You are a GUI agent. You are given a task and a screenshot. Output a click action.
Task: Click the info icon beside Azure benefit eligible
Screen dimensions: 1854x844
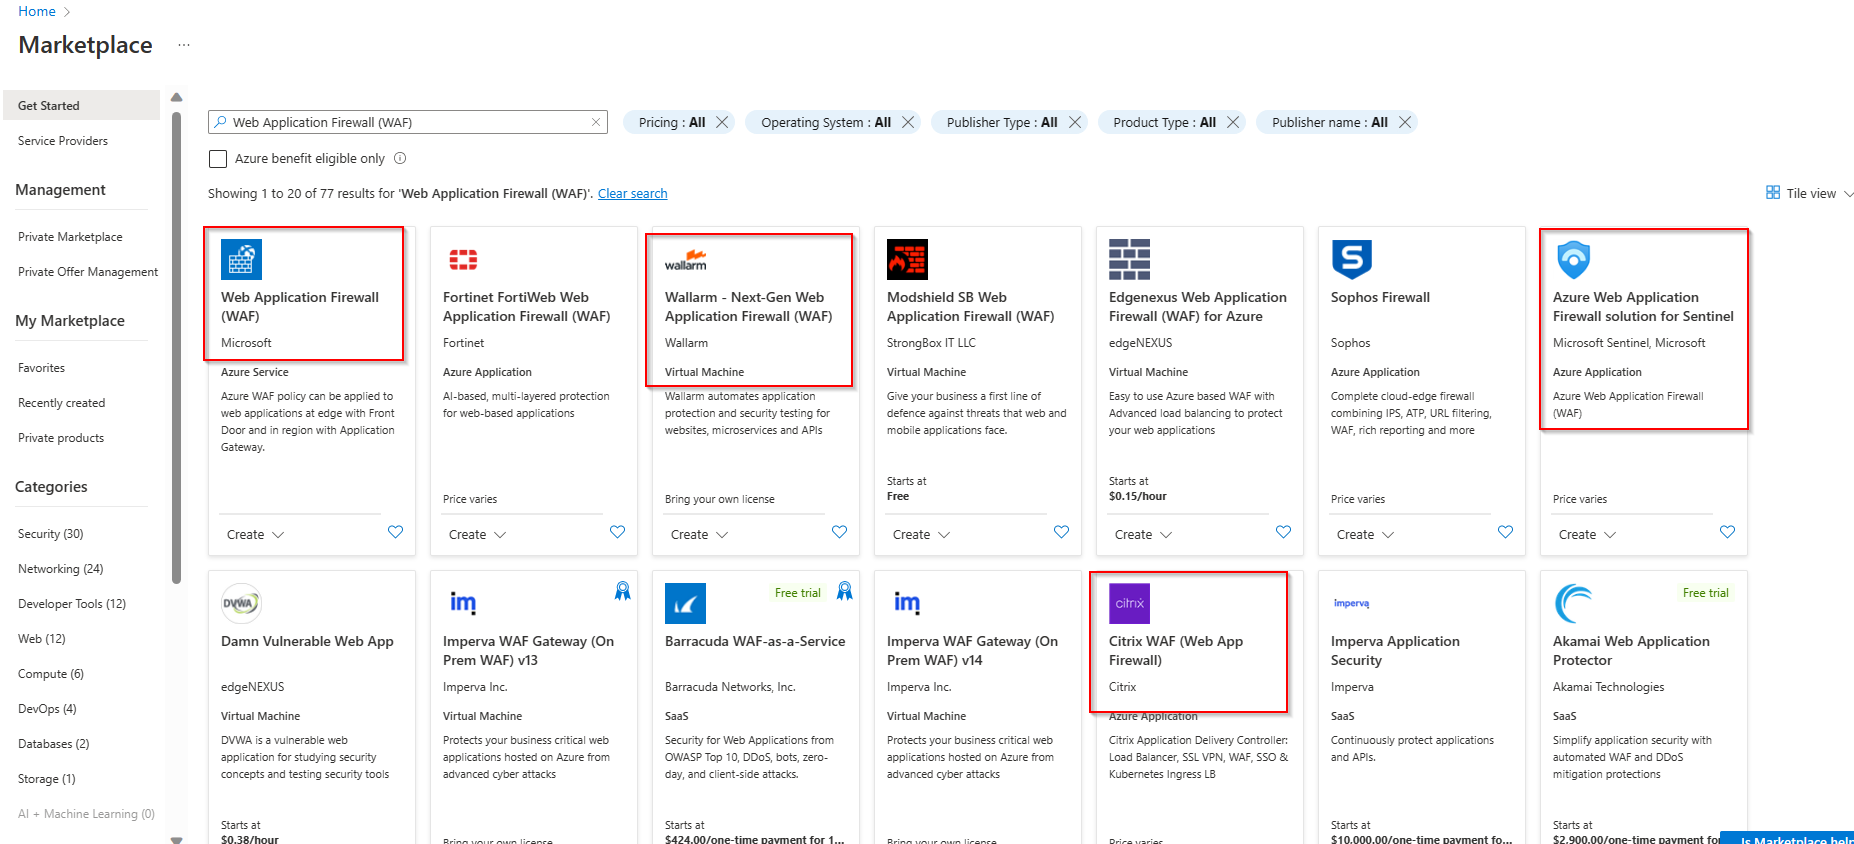click(400, 158)
